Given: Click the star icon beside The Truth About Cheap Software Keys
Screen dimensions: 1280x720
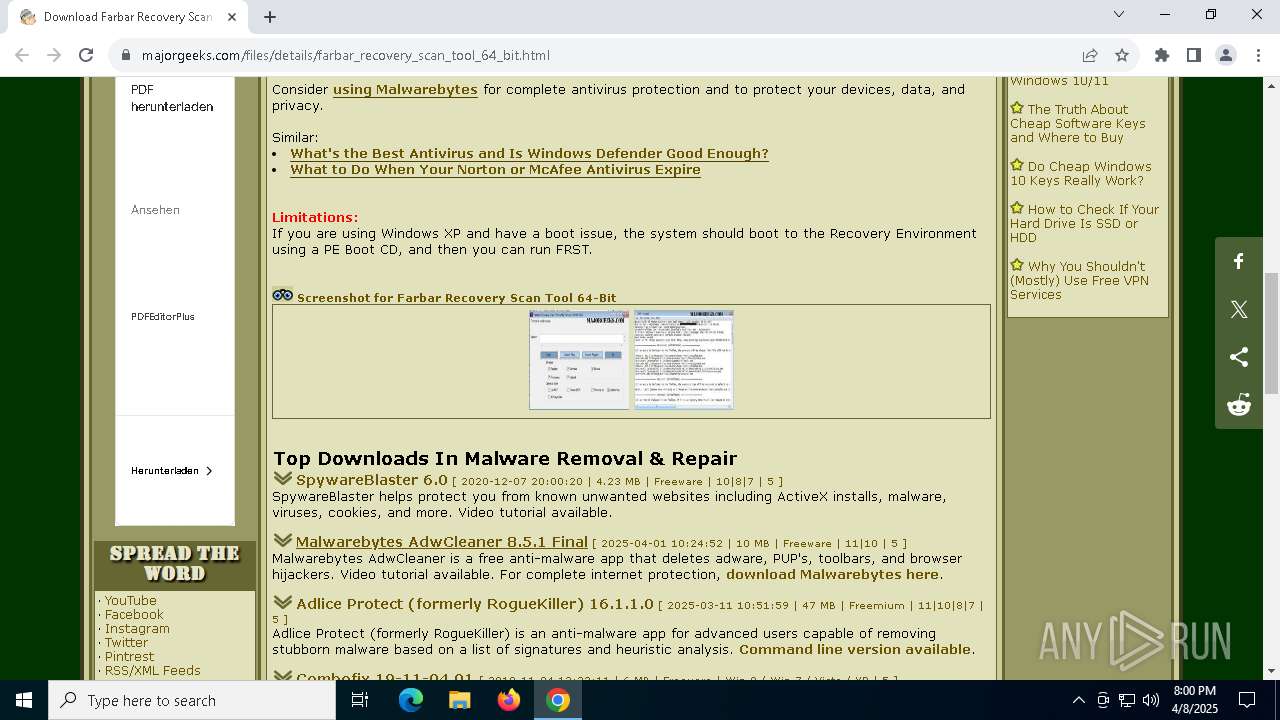Looking at the screenshot, I should pyautogui.click(x=1017, y=108).
